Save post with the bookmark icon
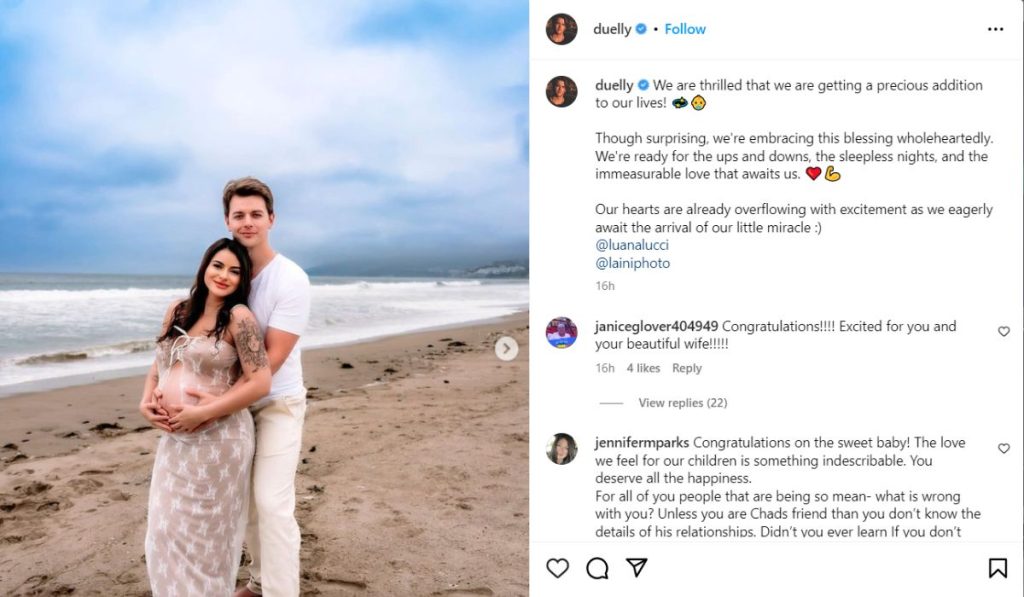 (x=997, y=568)
